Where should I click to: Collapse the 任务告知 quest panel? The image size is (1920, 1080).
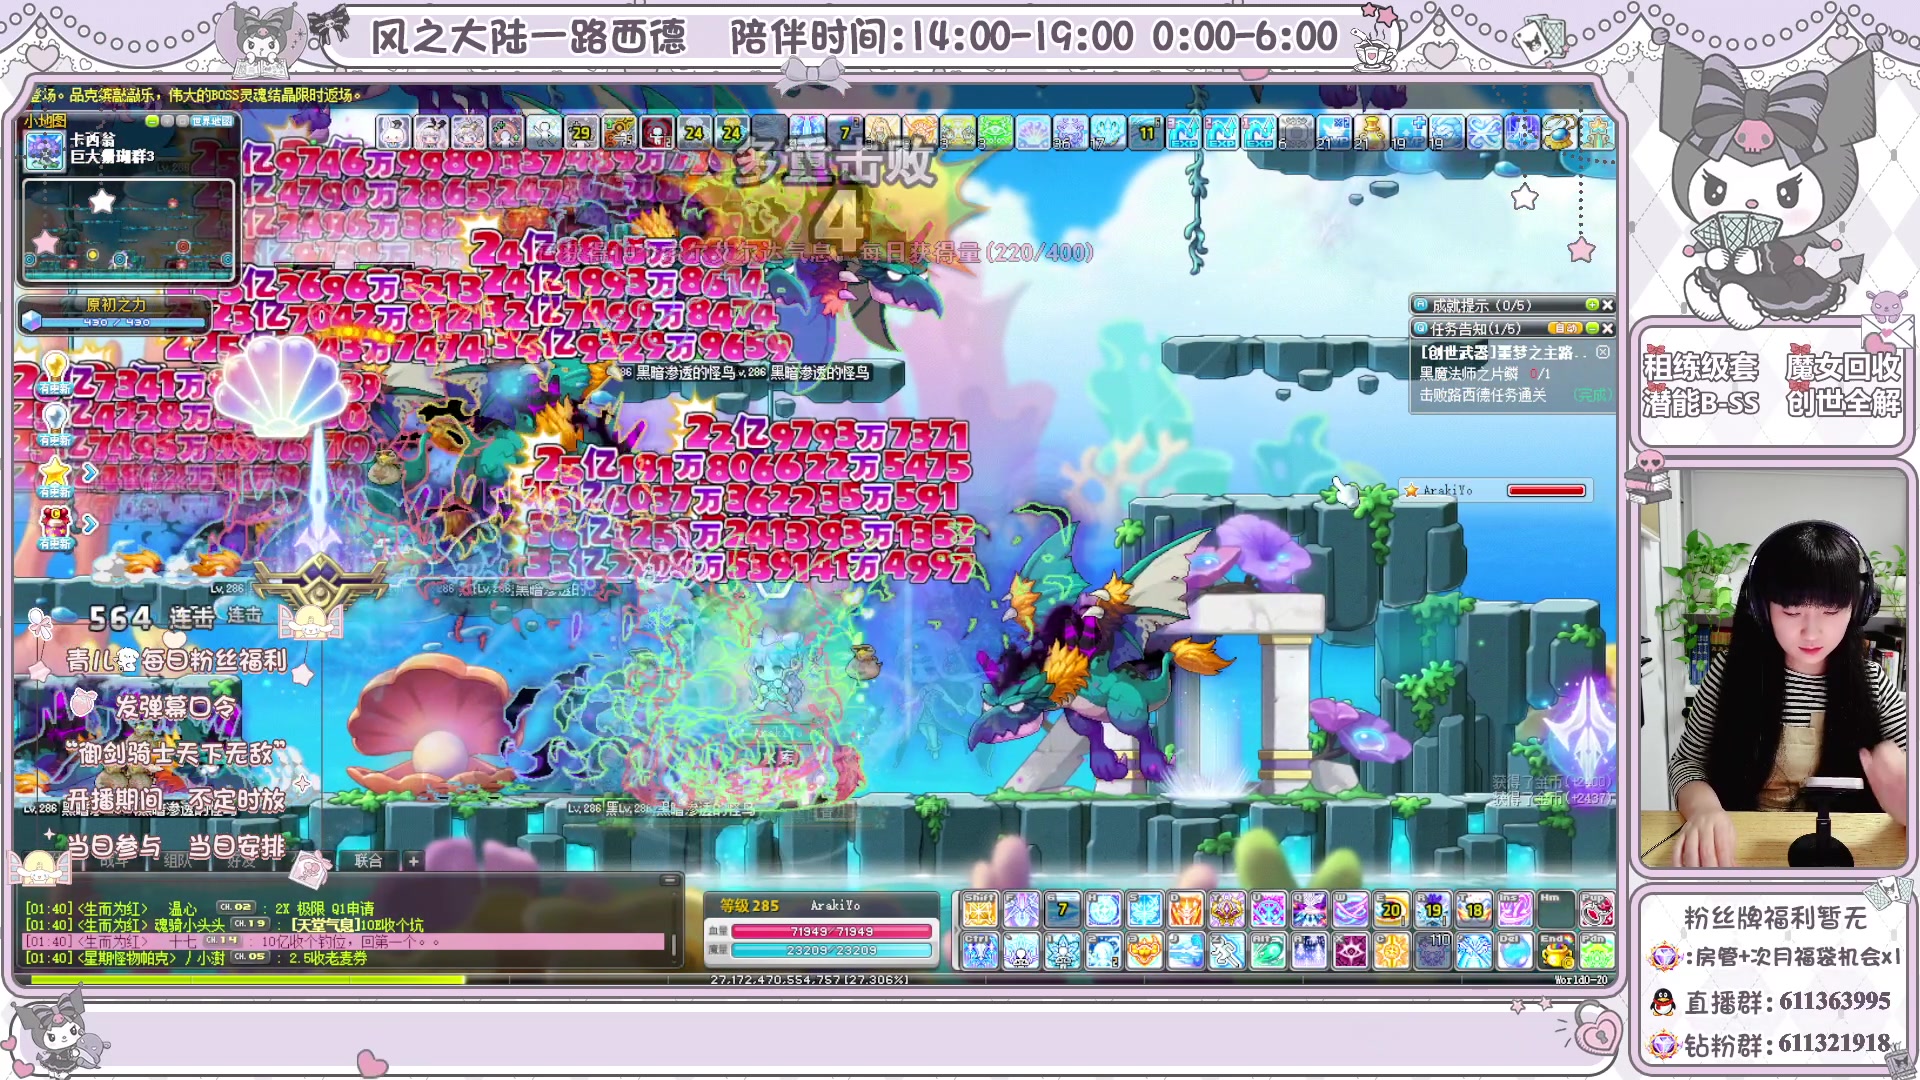[x=1592, y=328]
